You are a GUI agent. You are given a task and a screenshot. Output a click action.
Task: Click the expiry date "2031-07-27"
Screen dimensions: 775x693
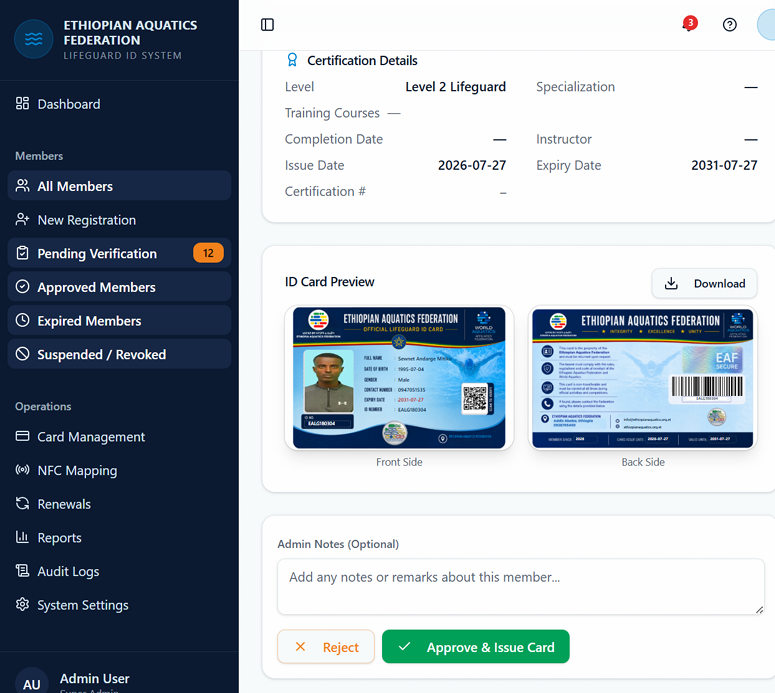pos(724,165)
